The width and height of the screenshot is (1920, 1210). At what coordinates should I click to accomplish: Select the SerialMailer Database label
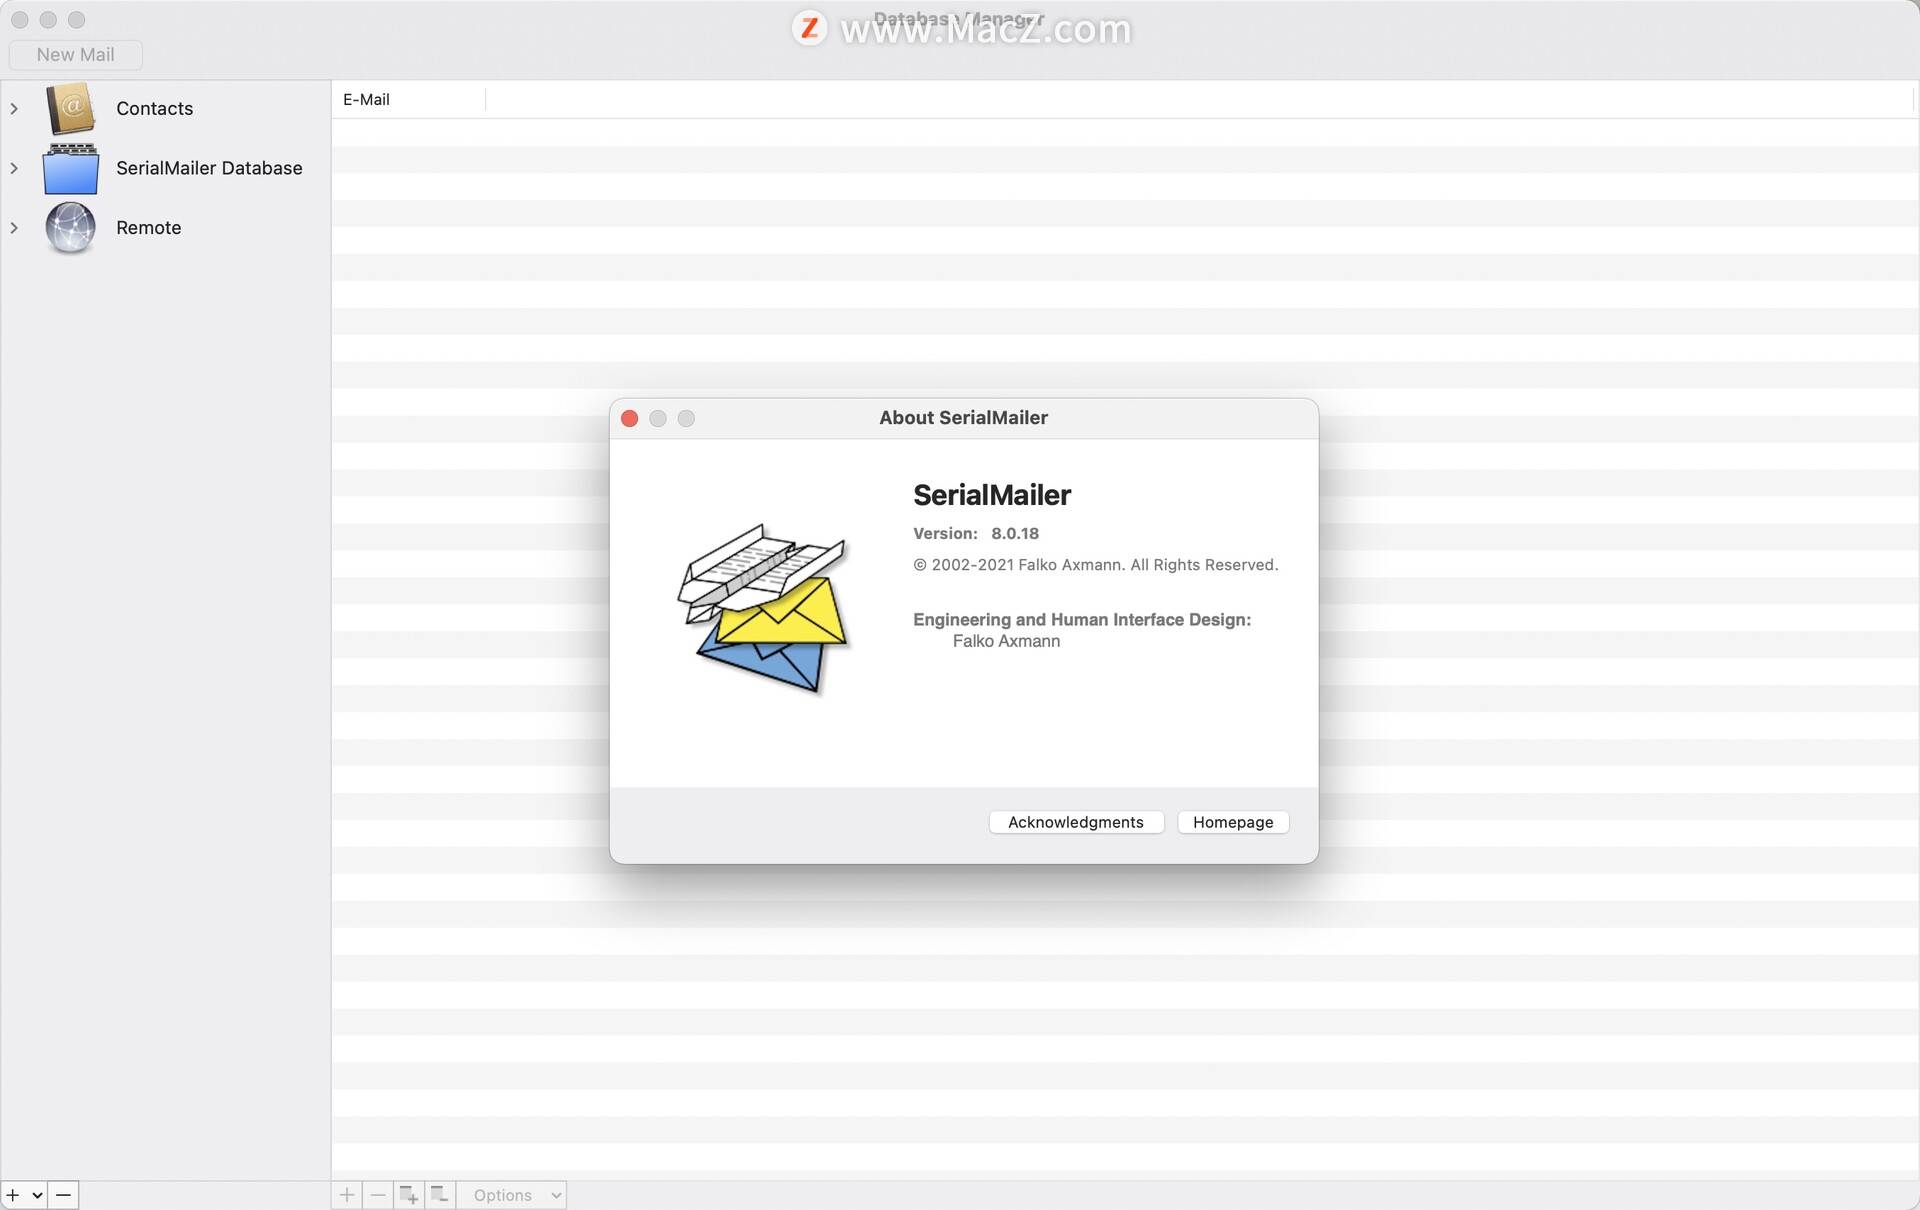(x=209, y=168)
